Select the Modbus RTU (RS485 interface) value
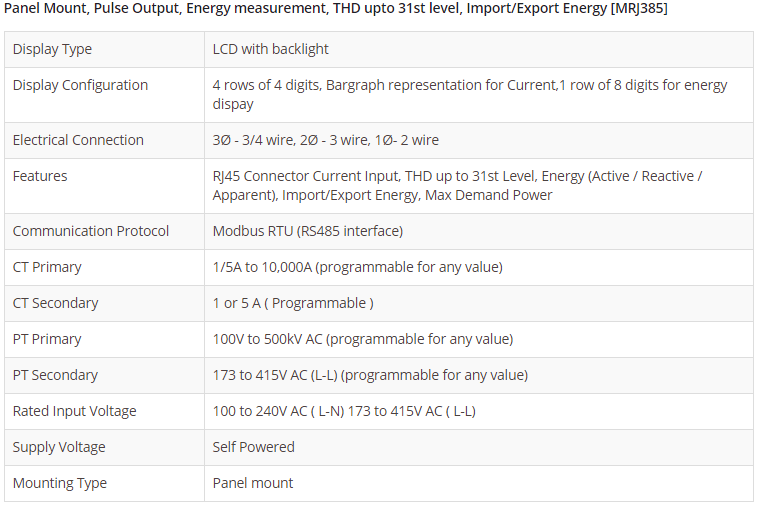This screenshot has width=760, height=507. 307,231
